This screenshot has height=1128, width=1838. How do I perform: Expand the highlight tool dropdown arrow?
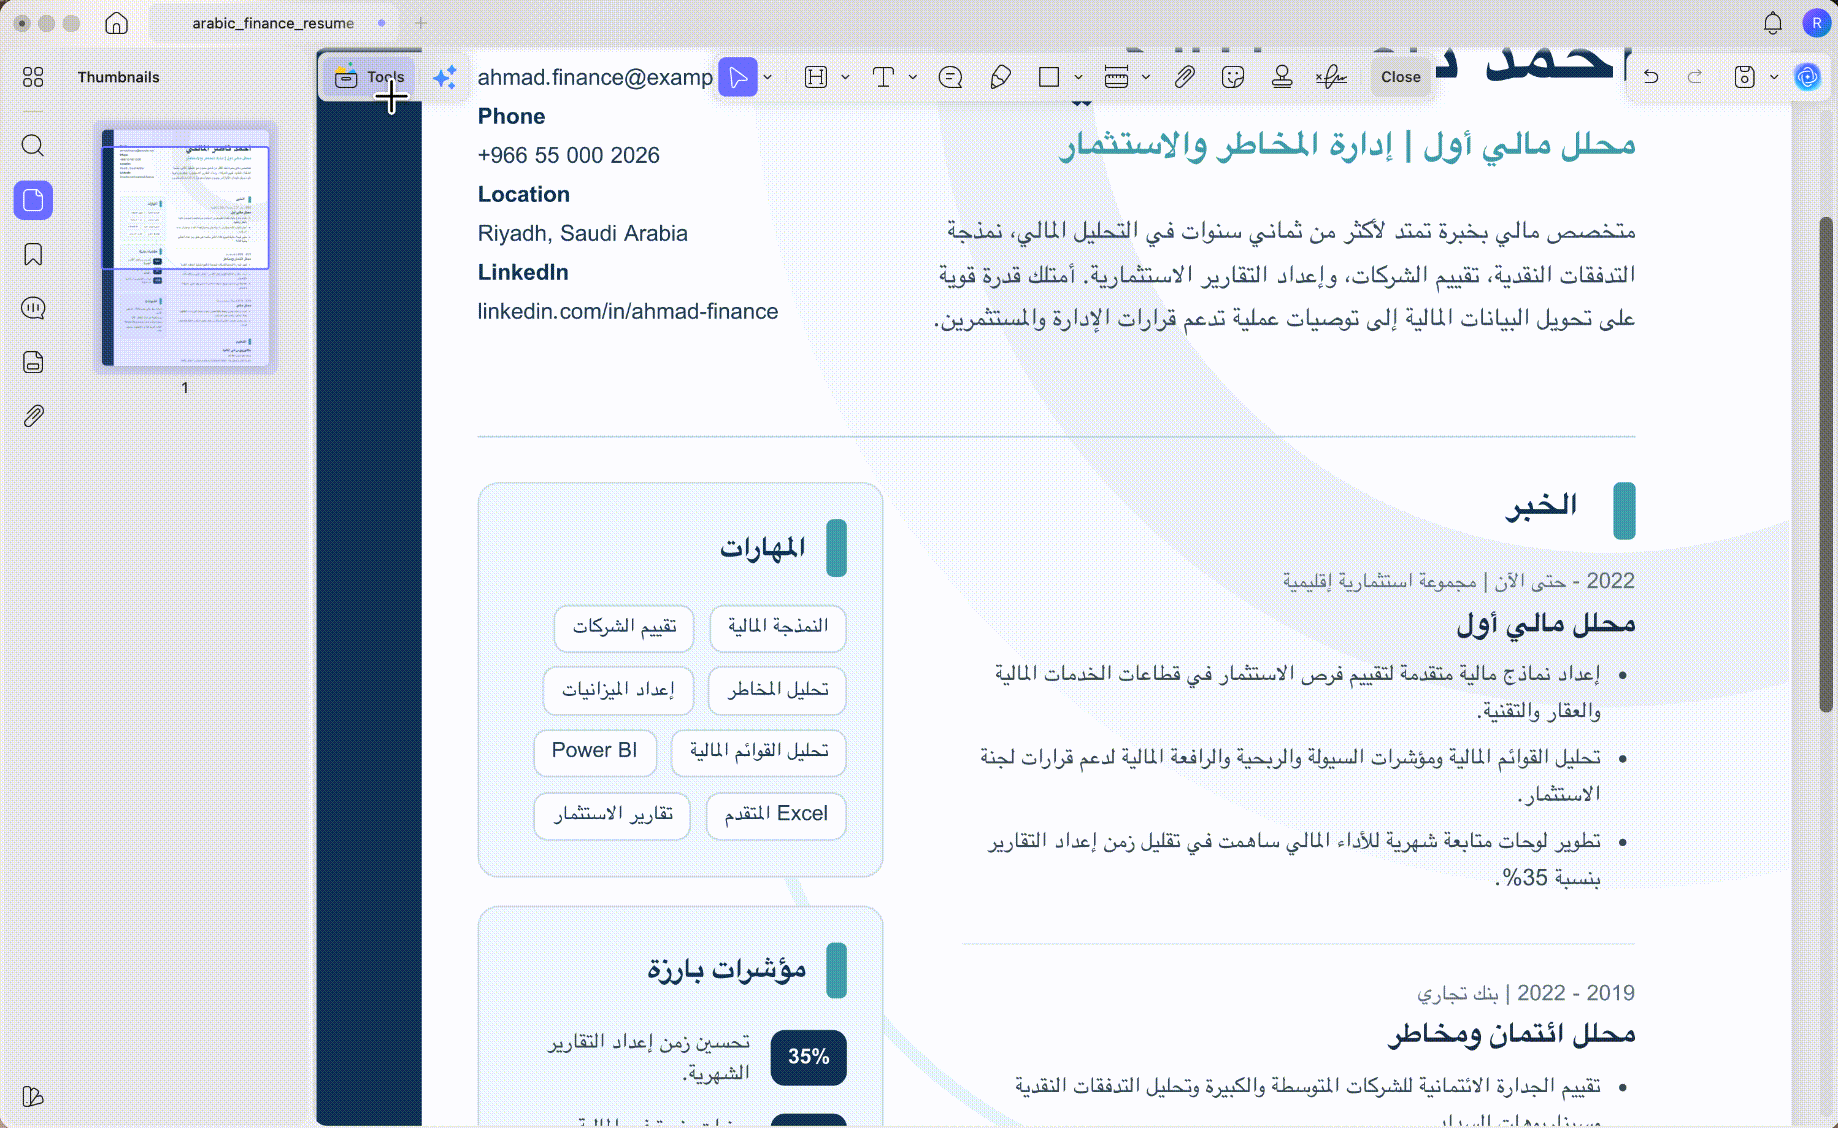coord(845,77)
